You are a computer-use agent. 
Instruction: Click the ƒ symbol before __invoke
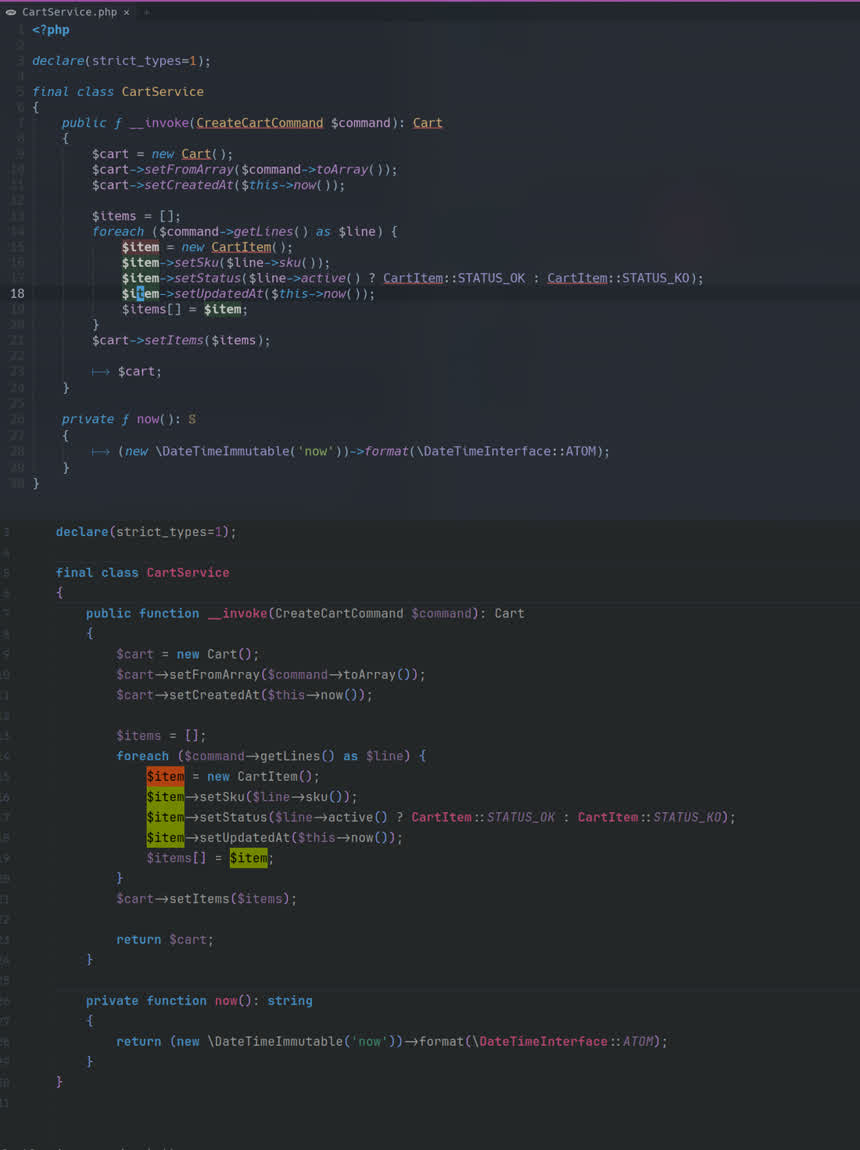click(118, 122)
